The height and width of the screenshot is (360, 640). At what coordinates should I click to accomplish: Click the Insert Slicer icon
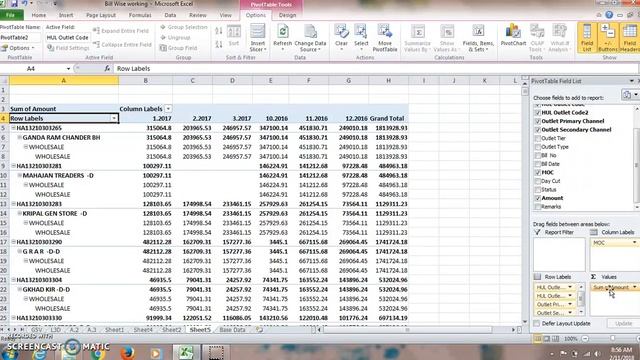[x=258, y=38]
